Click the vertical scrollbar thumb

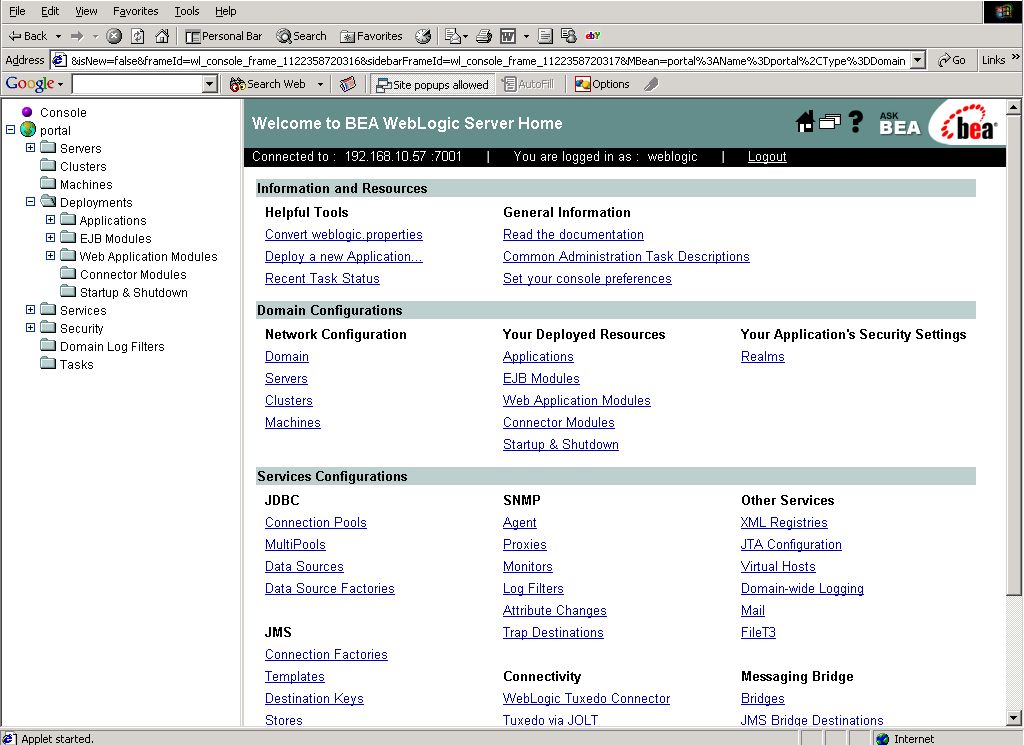click(x=1014, y=355)
